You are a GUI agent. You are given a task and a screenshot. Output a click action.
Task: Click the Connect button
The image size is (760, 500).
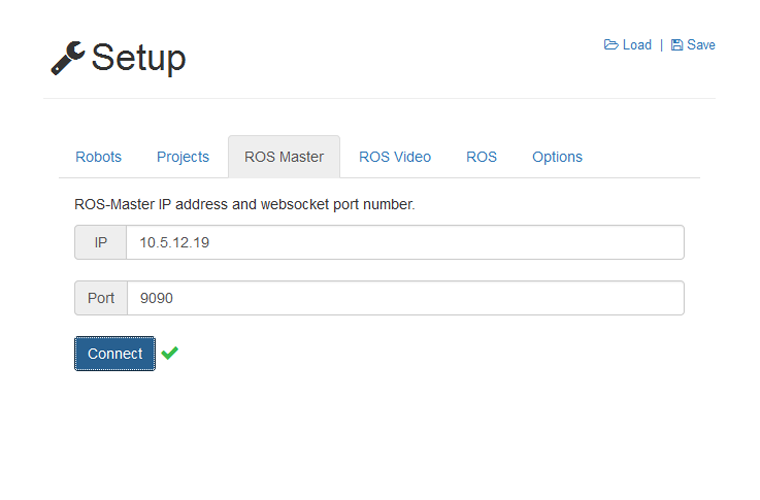coord(115,354)
